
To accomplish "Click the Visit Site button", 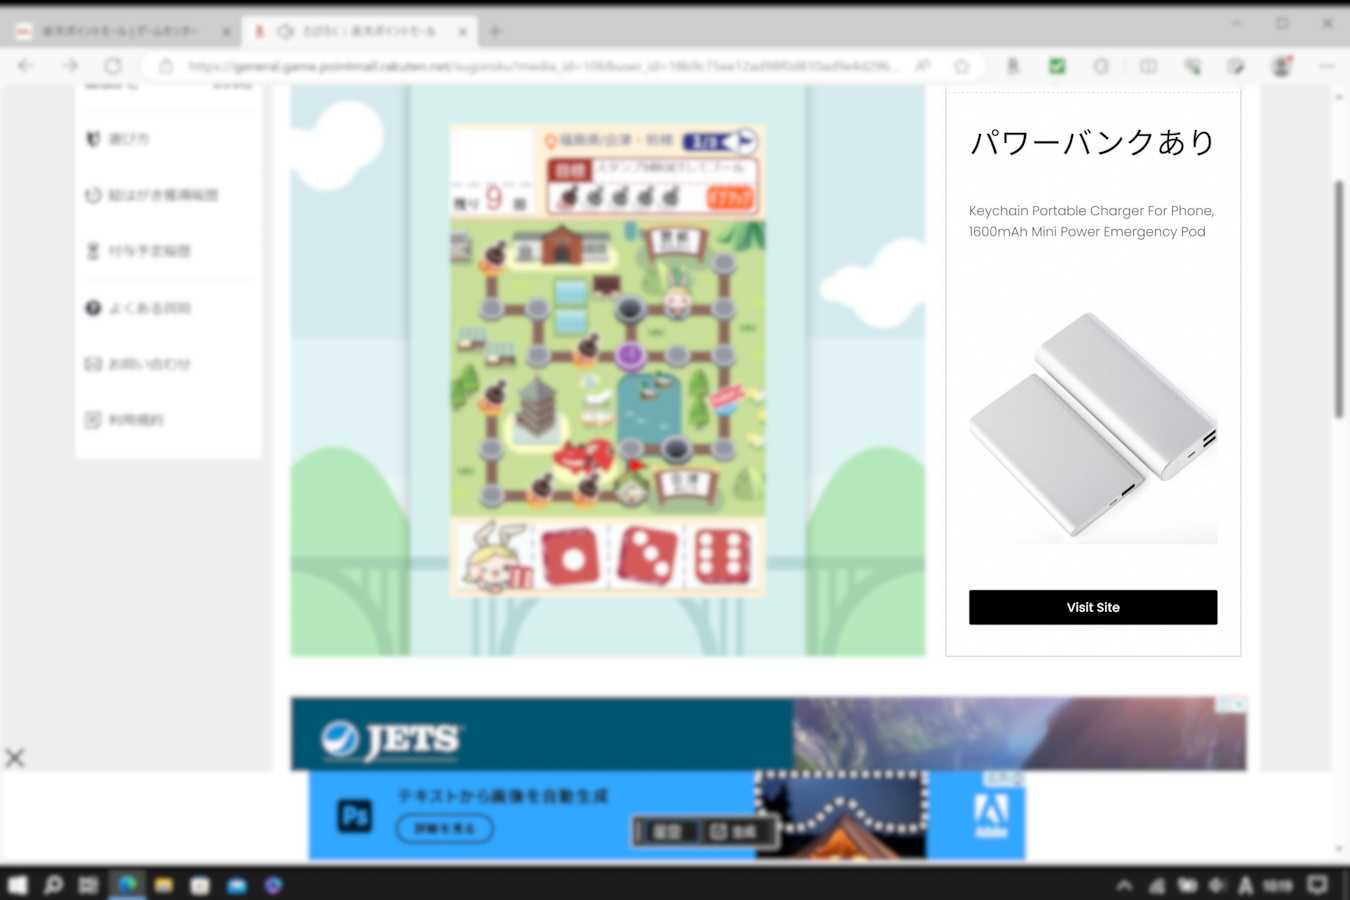I will click(x=1092, y=607).
